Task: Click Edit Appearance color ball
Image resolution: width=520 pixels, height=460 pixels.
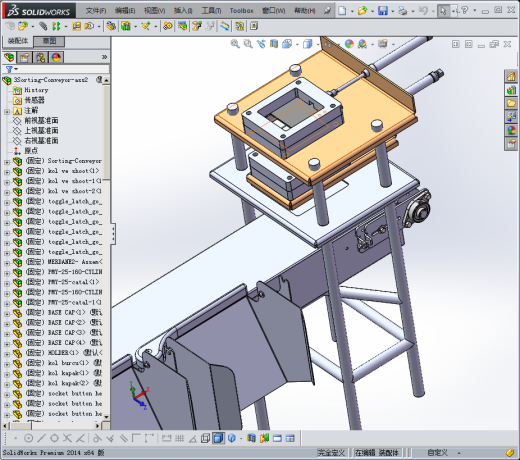Action: click(349, 44)
